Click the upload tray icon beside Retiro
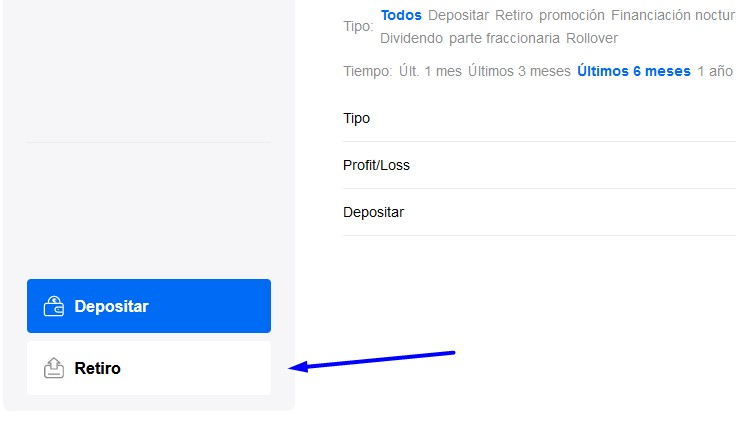The width and height of the screenshot is (736, 440). pos(54,368)
